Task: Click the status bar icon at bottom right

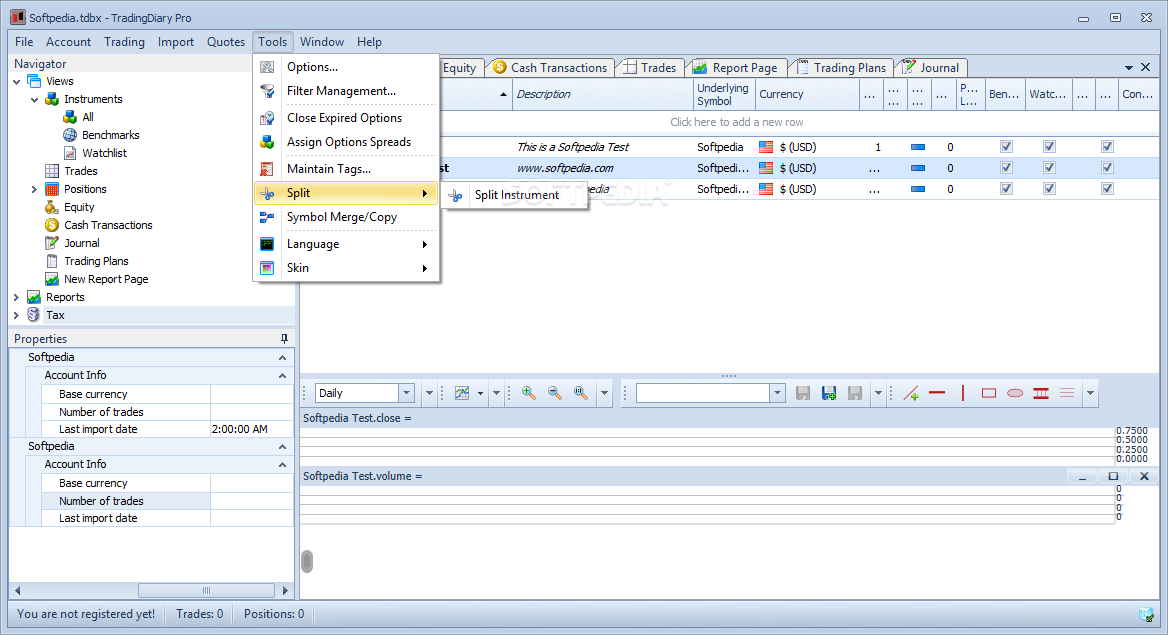Action: pyautogui.click(x=1147, y=614)
